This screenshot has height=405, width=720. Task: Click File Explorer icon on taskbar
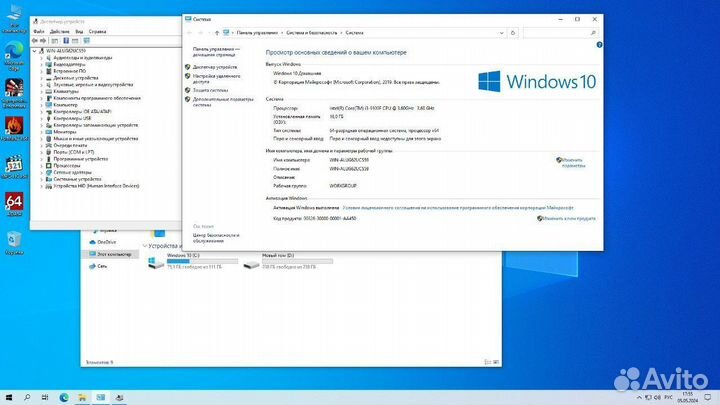(82, 397)
